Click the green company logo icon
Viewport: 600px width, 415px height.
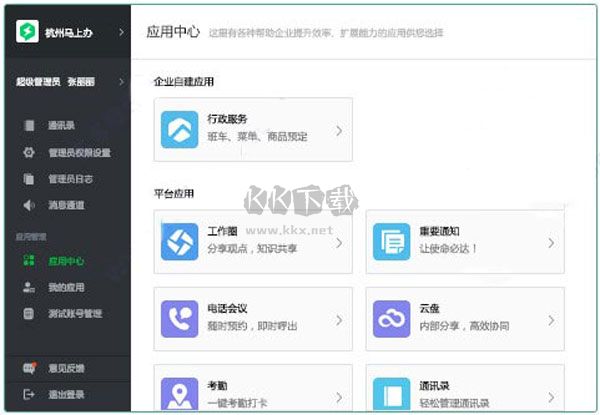click(27, 31)
